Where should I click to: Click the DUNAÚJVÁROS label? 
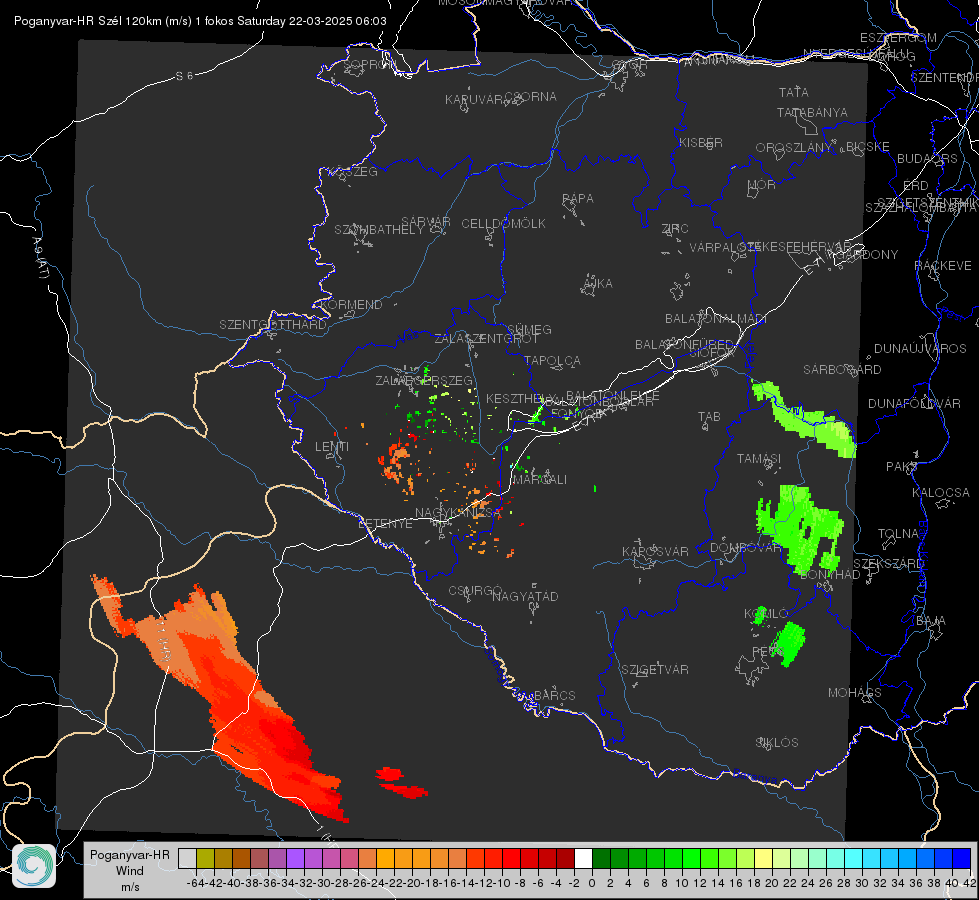click(x=920, y=349)
